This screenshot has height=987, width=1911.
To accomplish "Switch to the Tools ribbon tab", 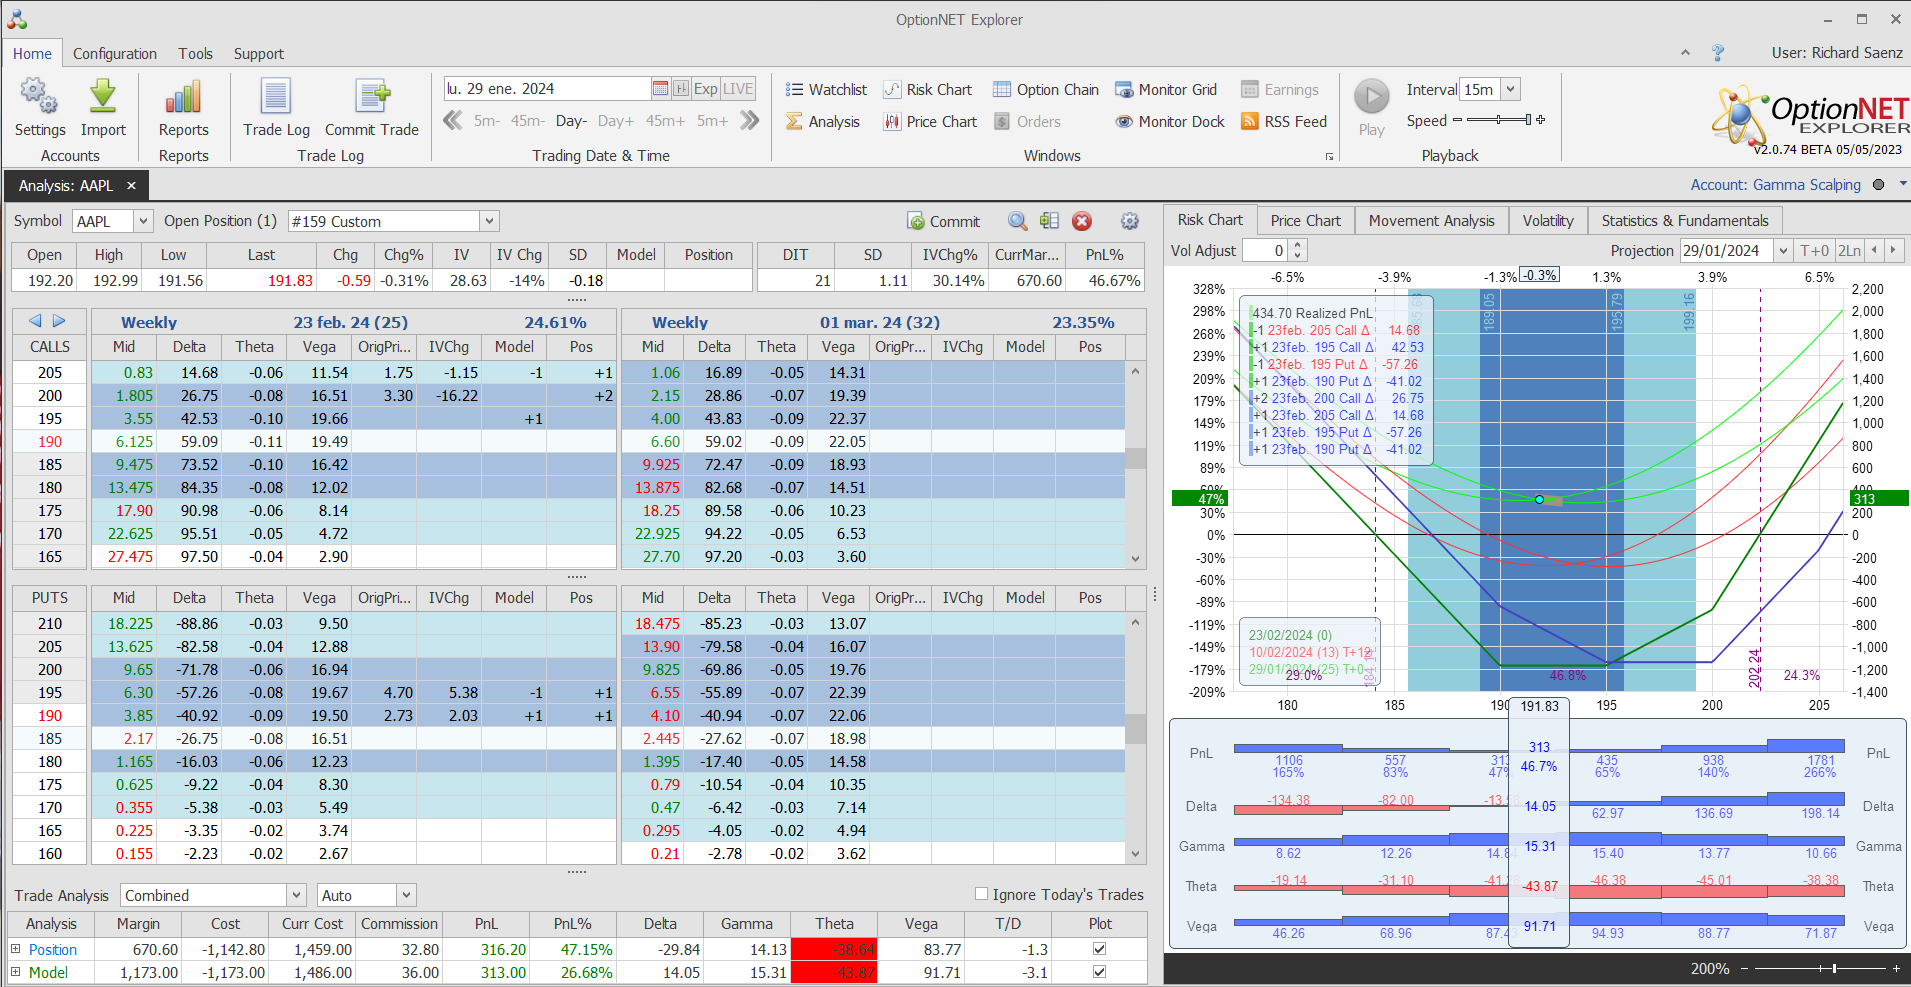I will tap(196, 54).
